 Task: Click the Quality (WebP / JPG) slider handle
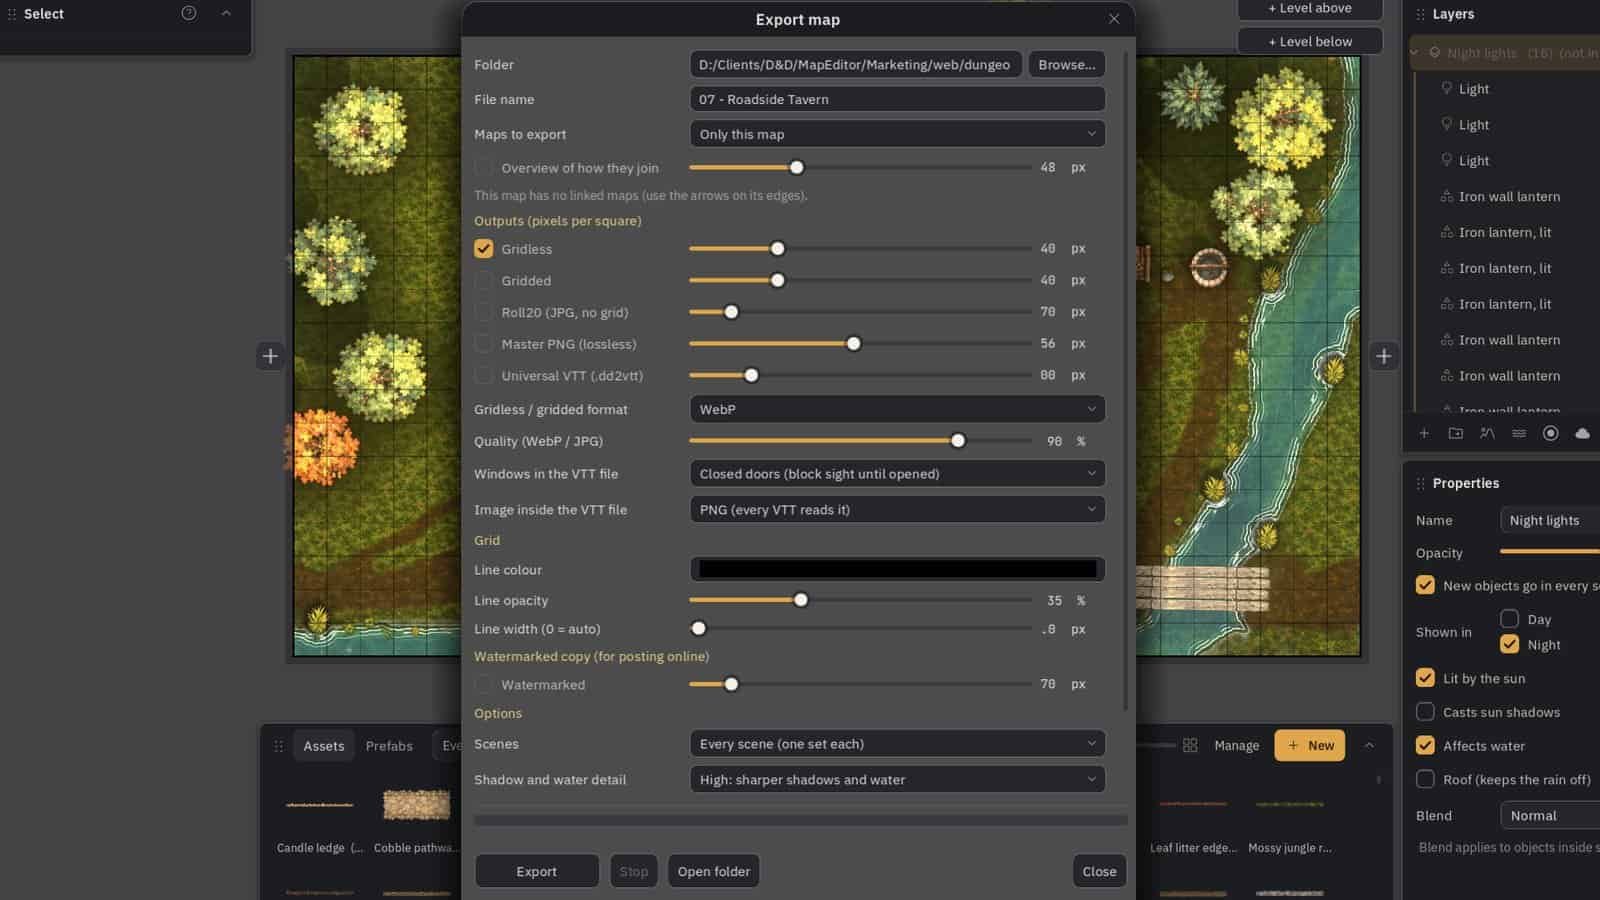(x=958, y=441)
